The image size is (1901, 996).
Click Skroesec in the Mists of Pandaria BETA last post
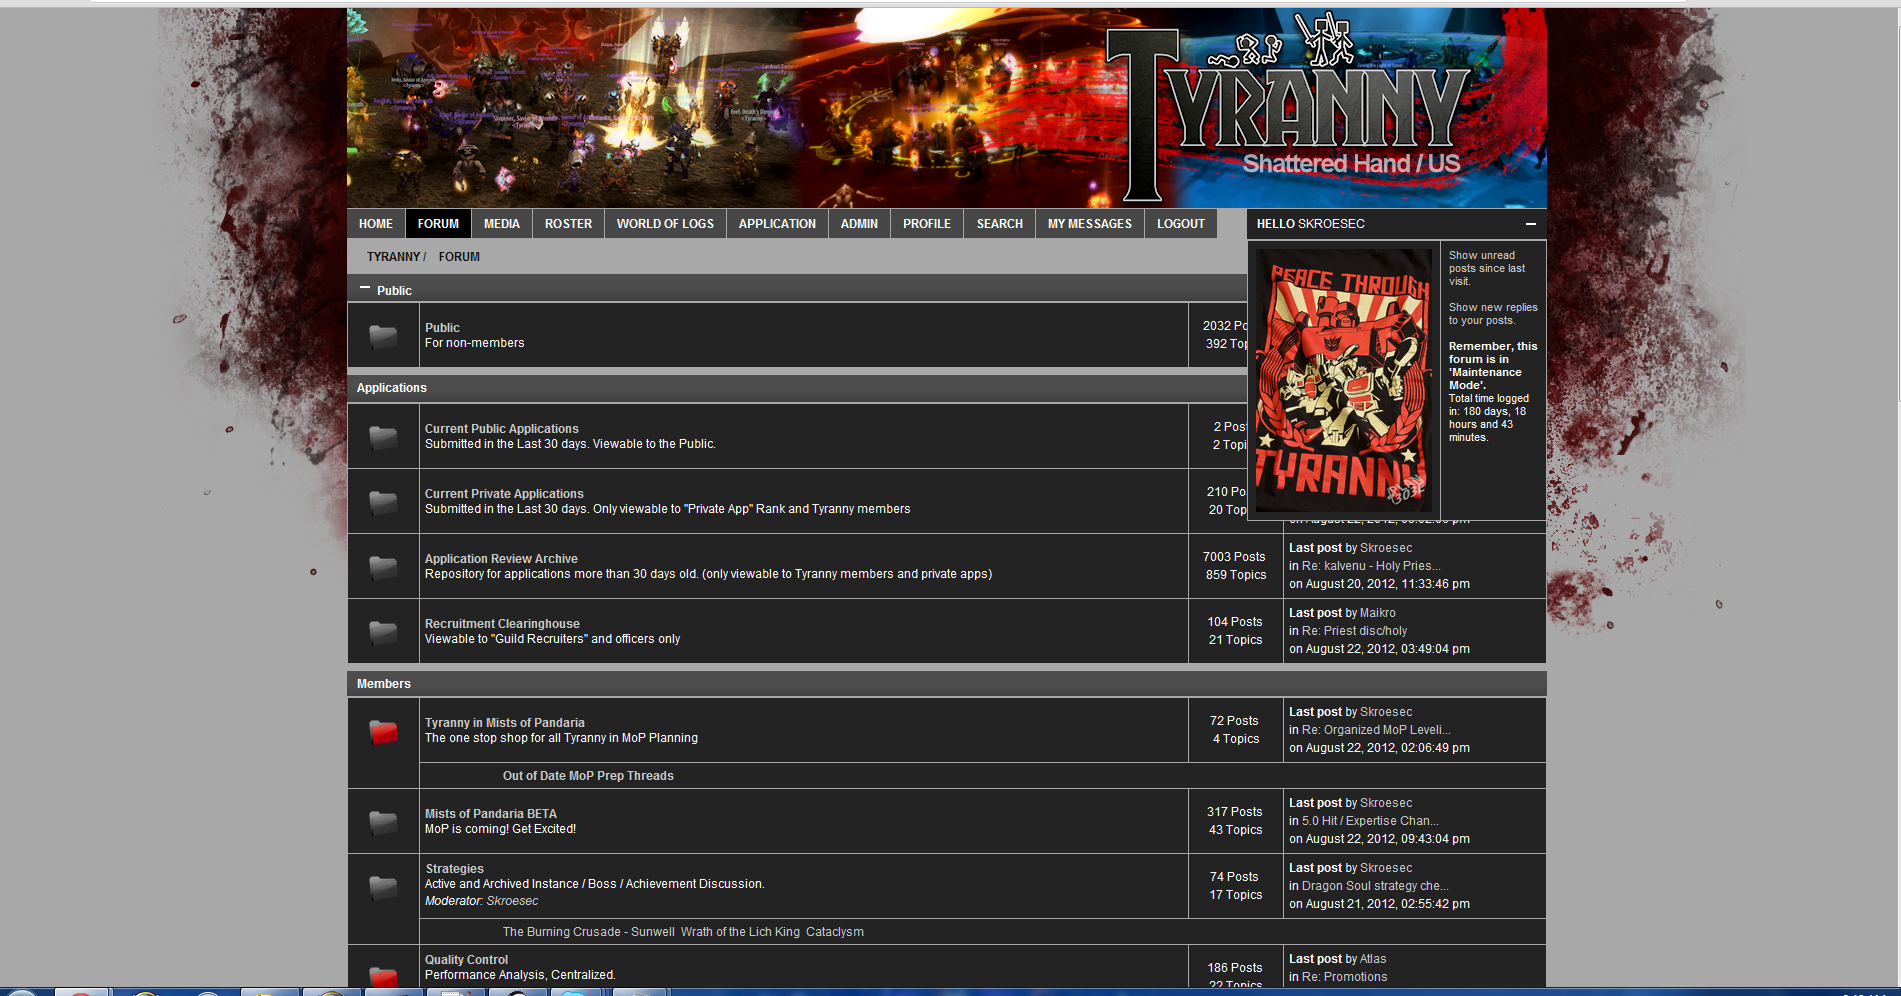coord(1386,803)
